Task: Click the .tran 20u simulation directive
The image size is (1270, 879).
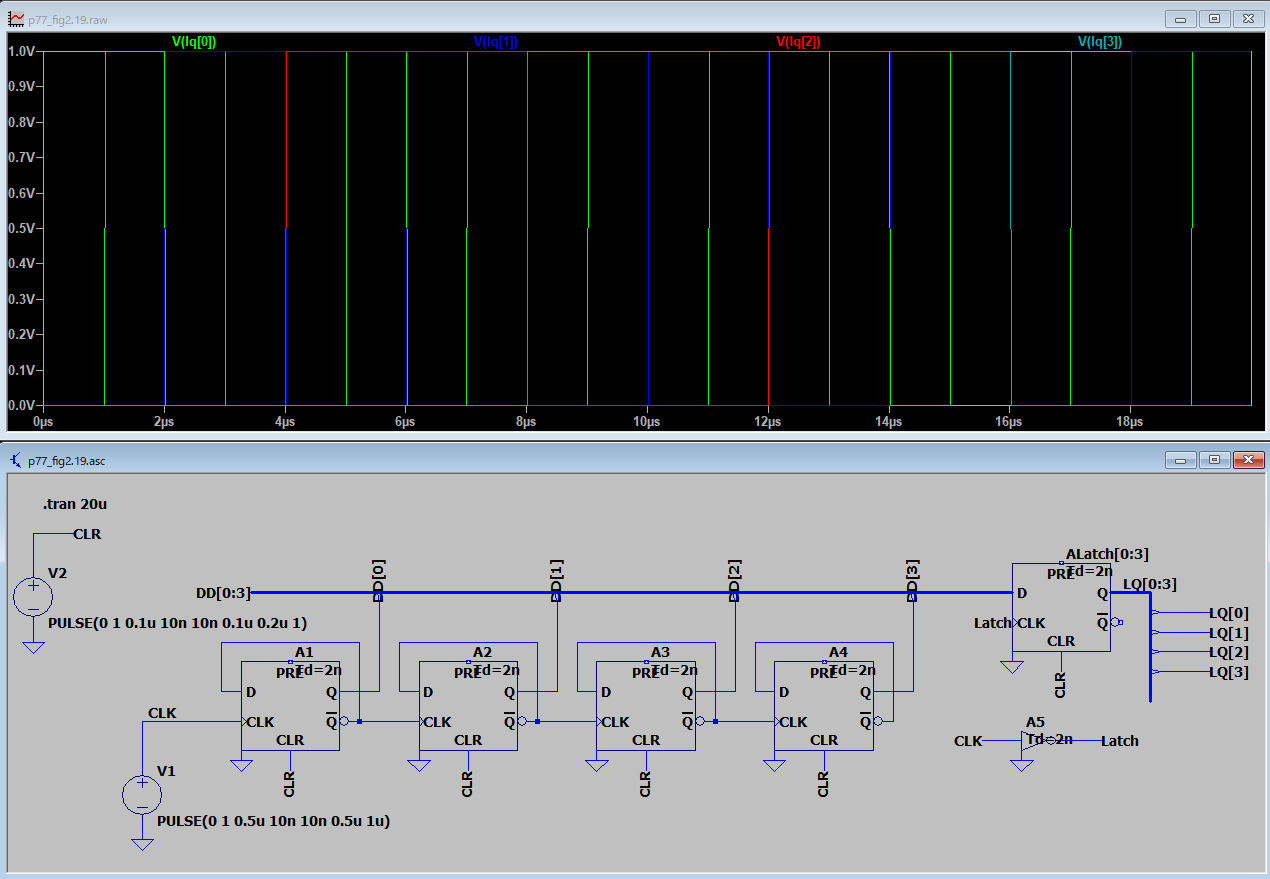Action: (x=75, y=505)
